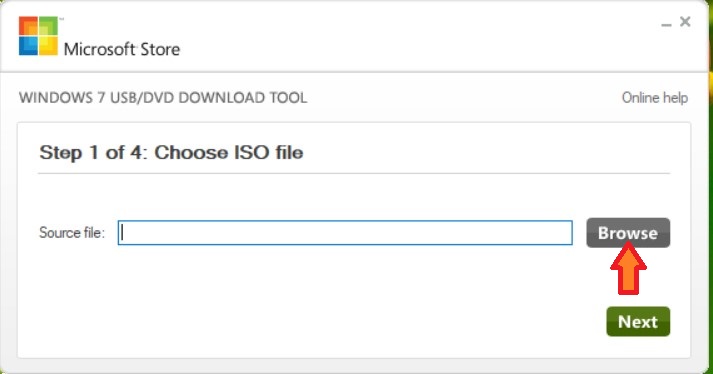This screenshot has height=374, width=713.
Task: Click the green tile of the Microsoft logo
Action: tap(49, 26)
